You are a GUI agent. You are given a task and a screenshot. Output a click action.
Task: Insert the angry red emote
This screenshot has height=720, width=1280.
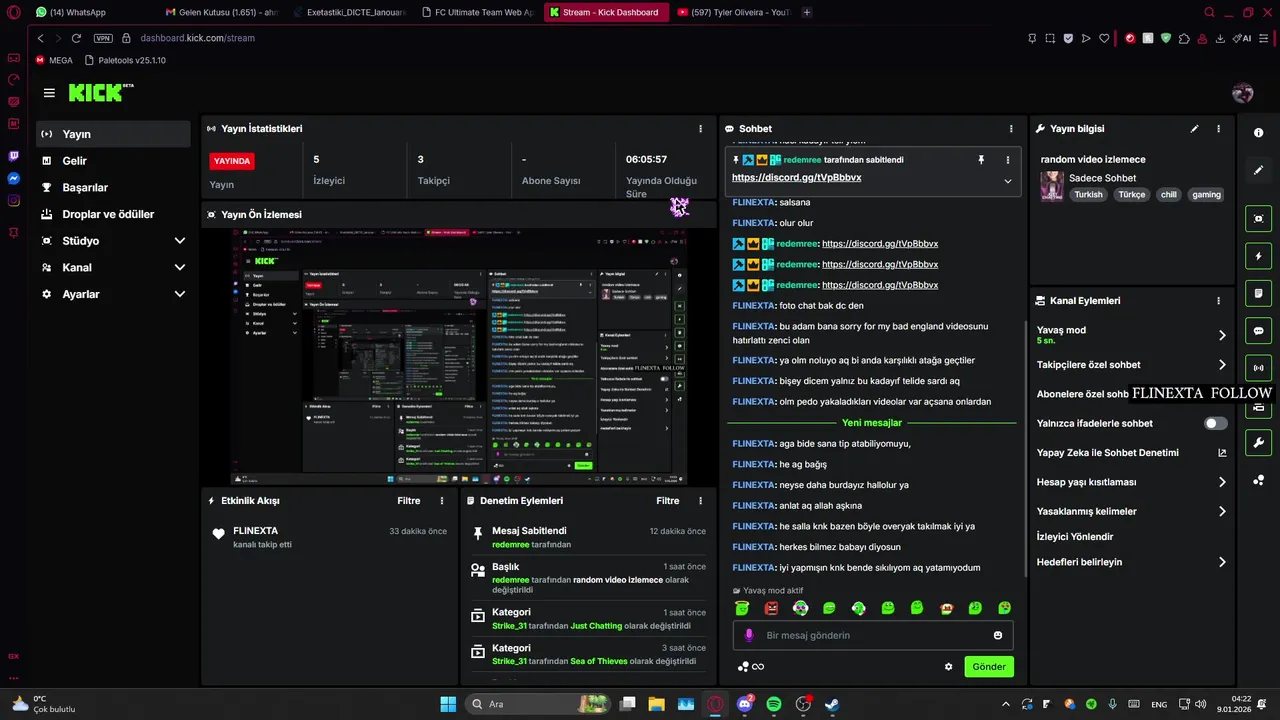771,608
